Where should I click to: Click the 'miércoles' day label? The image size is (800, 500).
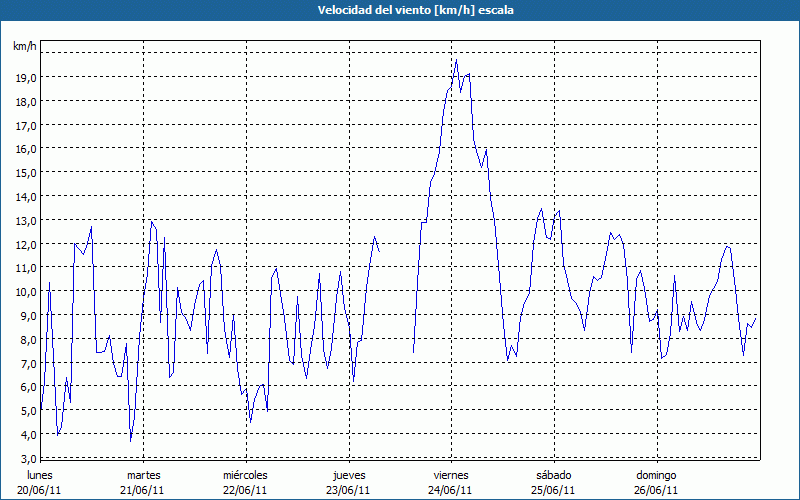[x=245, y=475]
